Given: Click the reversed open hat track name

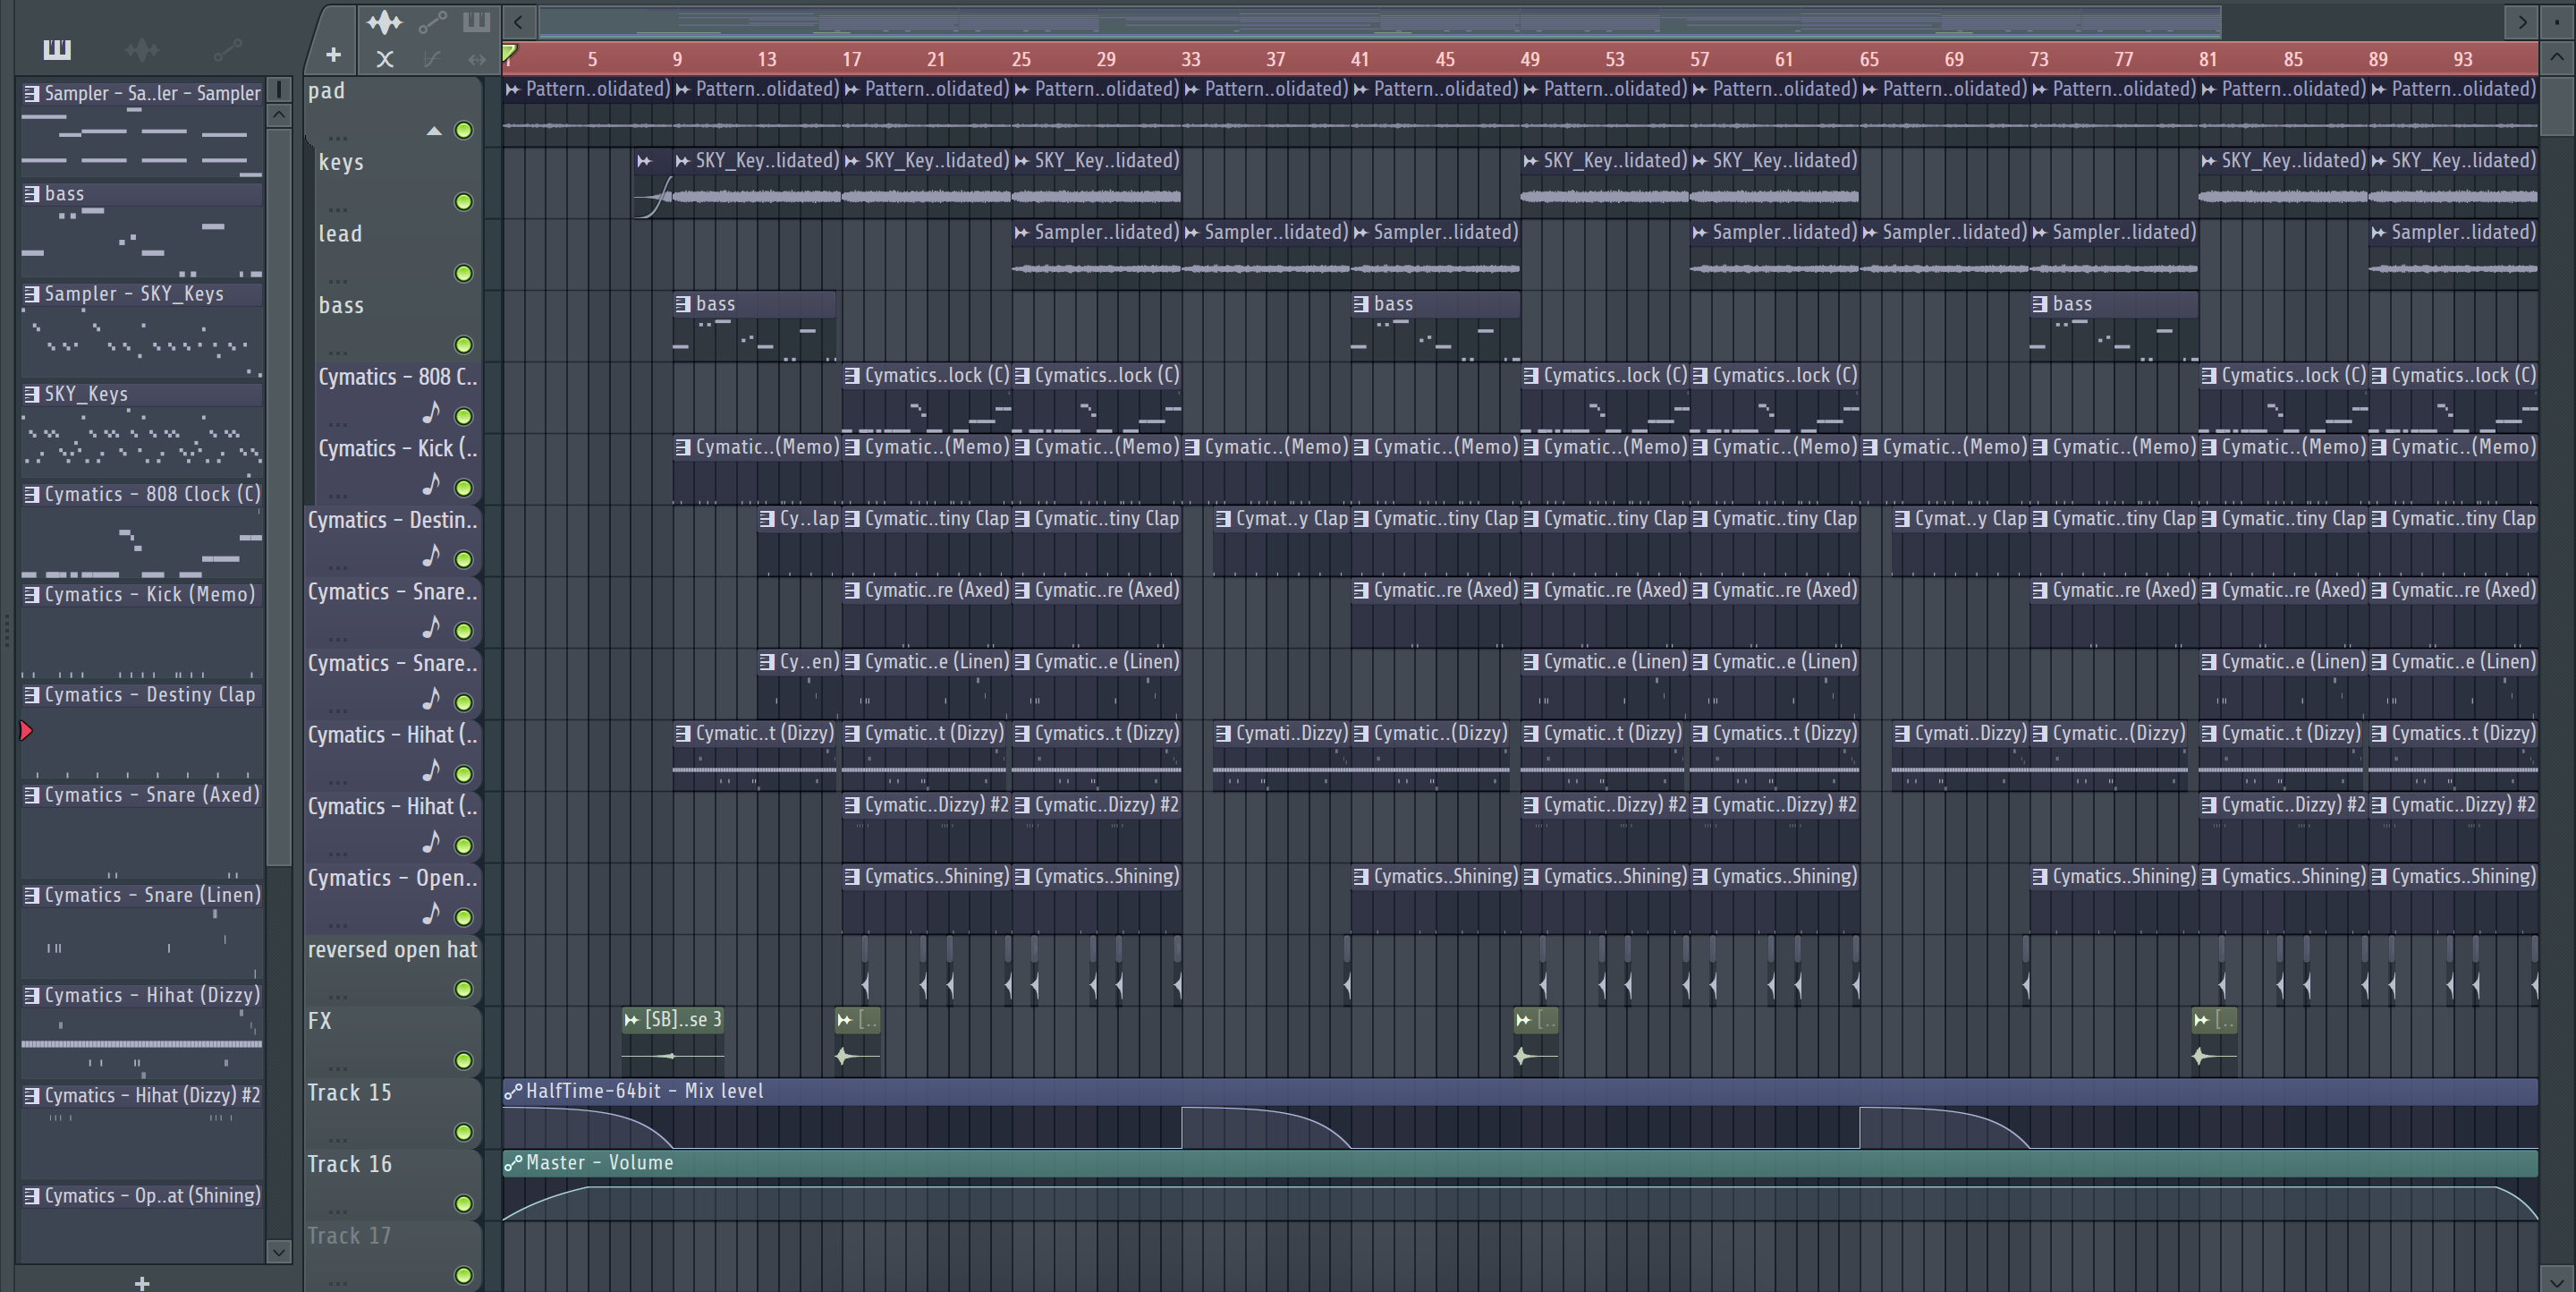Looking at the screenshot, I should (392, 950).
